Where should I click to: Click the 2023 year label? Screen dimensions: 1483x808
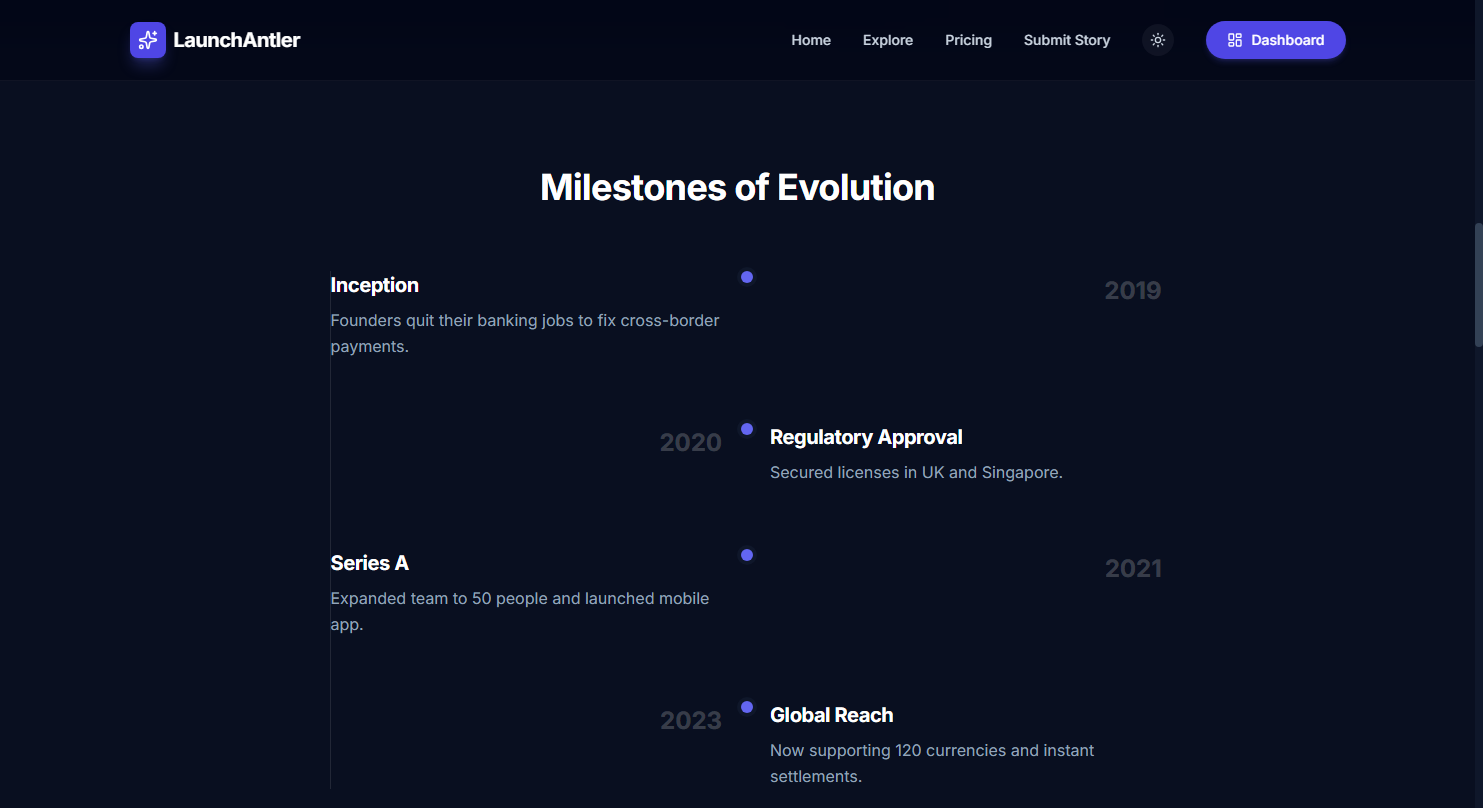[691, 721]
